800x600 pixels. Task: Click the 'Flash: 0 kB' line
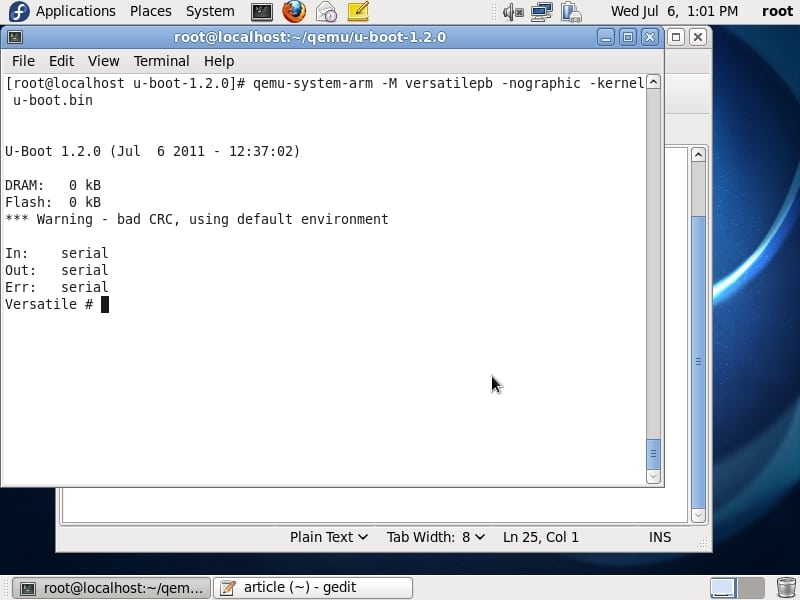click(x=53, y=202)
